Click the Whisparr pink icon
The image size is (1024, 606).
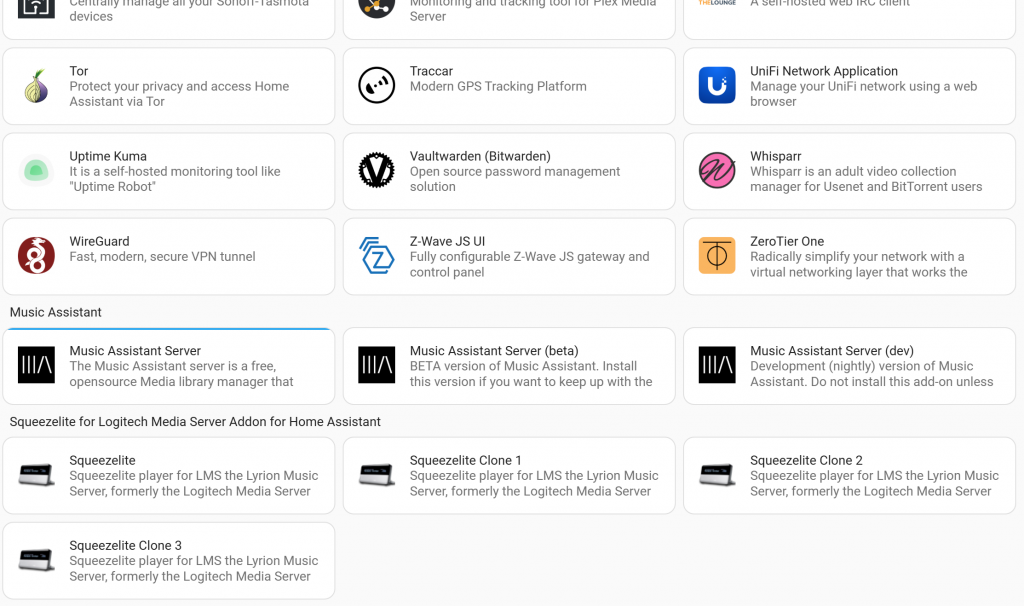[717, 171]
